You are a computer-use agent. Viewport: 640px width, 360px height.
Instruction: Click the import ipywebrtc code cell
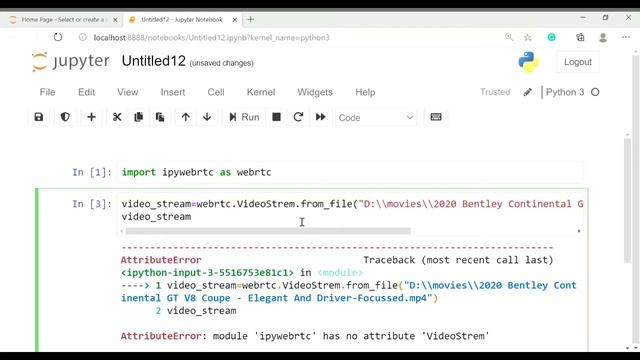351,172
